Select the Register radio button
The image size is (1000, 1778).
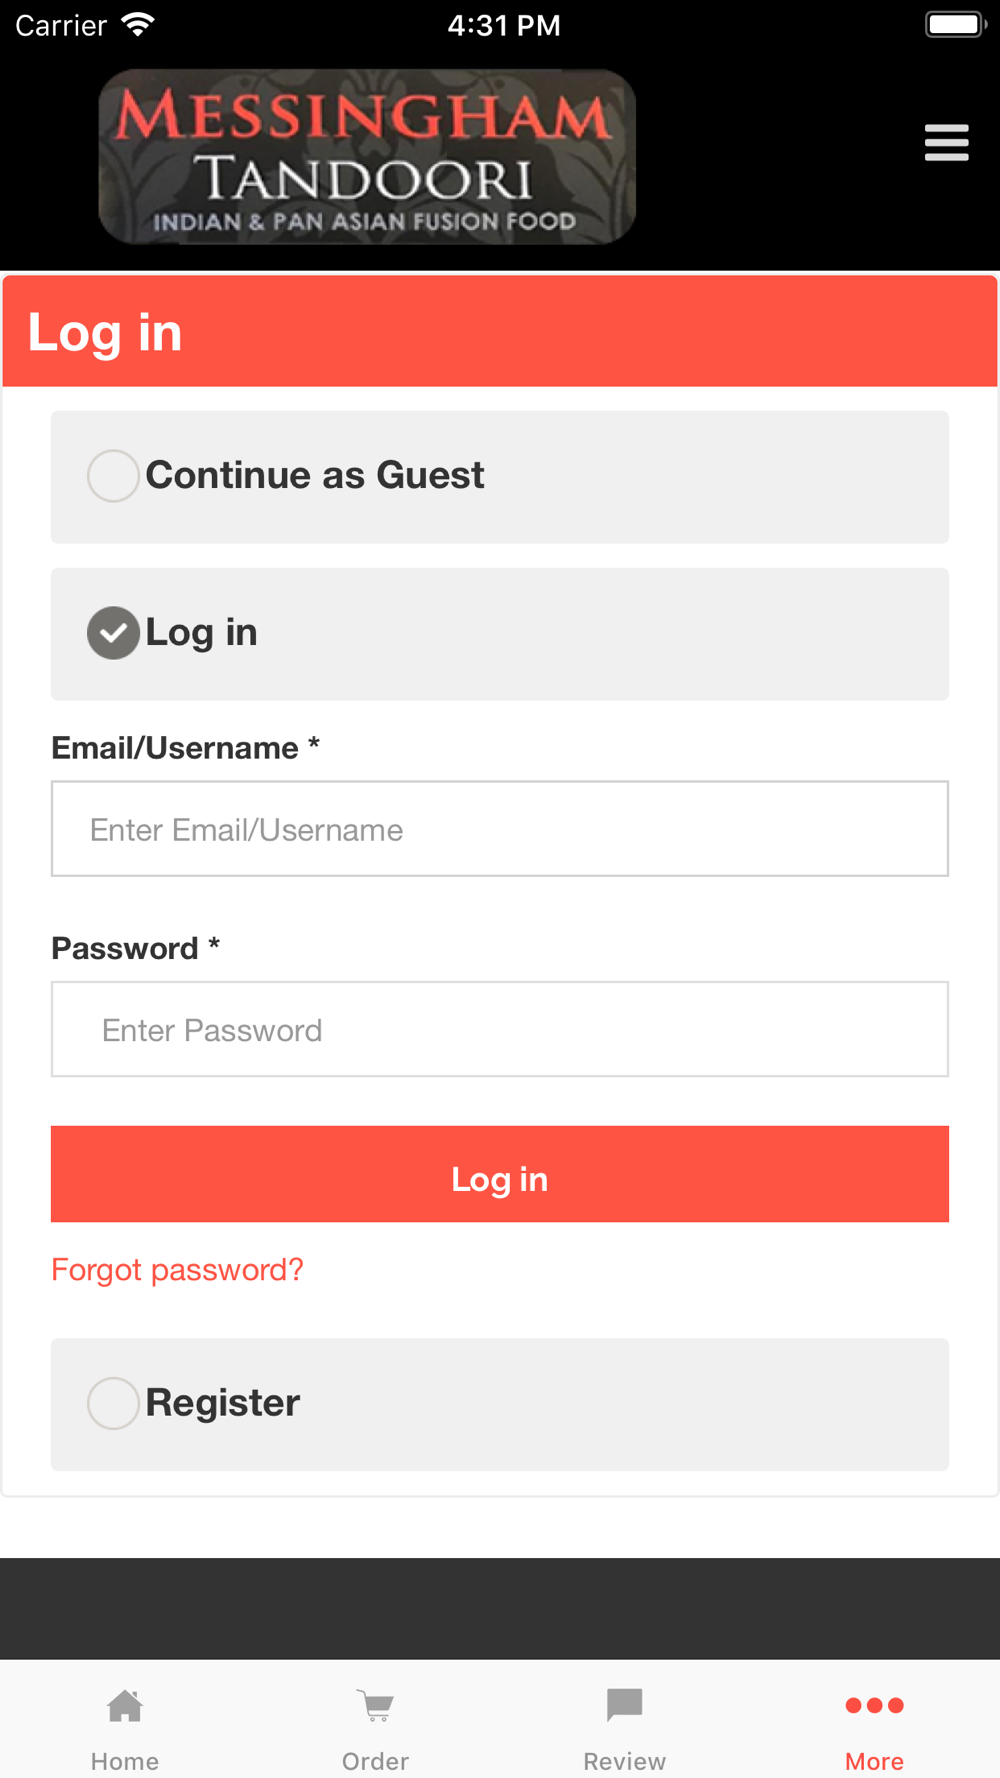(x=113, y=1403)
